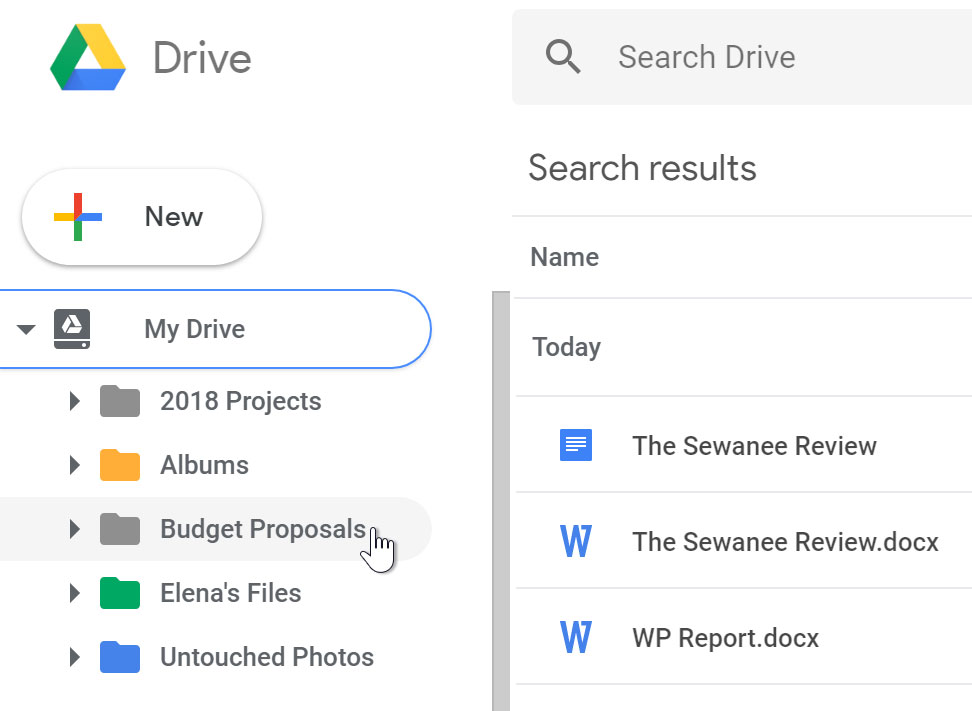This screenshot has height=711, width=972.
Task: Click the blue Untouched Photos folder icon
Action: tap(118, 656)
